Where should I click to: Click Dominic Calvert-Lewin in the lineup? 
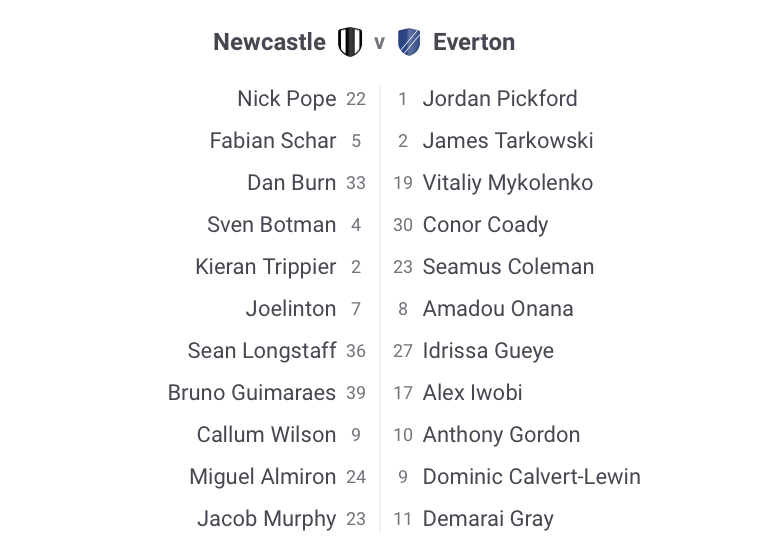click(531, 477)
